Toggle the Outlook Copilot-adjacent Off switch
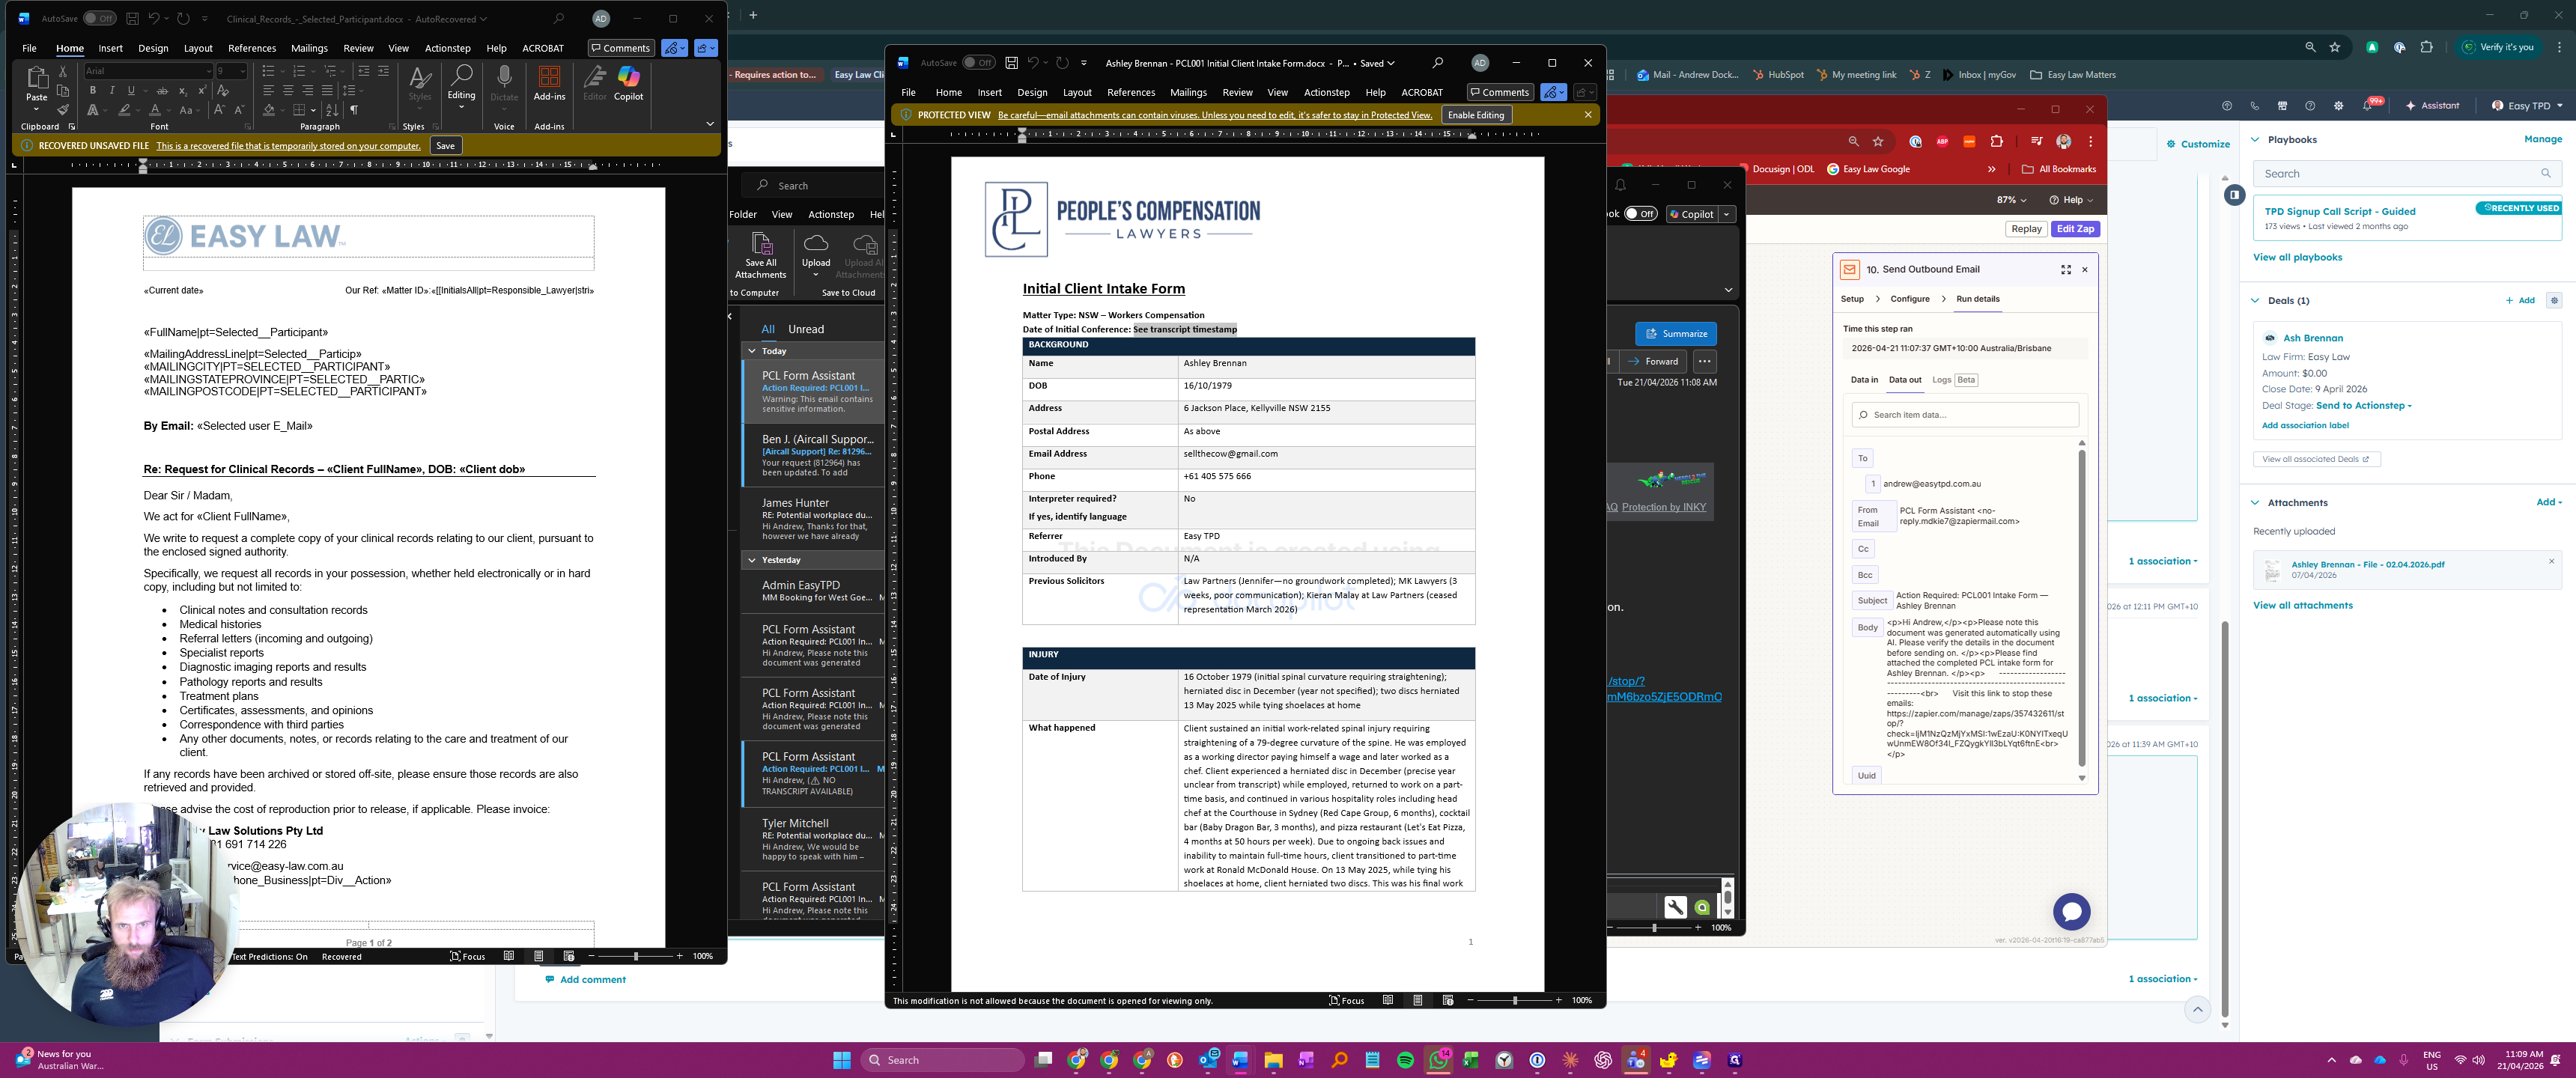This screenshot has width=2576, height=1078. (1640, 214)
